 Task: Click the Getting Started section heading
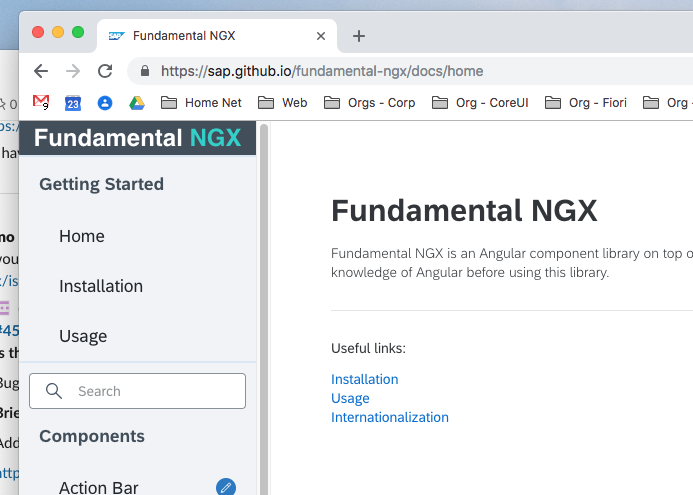coord(101,184)
